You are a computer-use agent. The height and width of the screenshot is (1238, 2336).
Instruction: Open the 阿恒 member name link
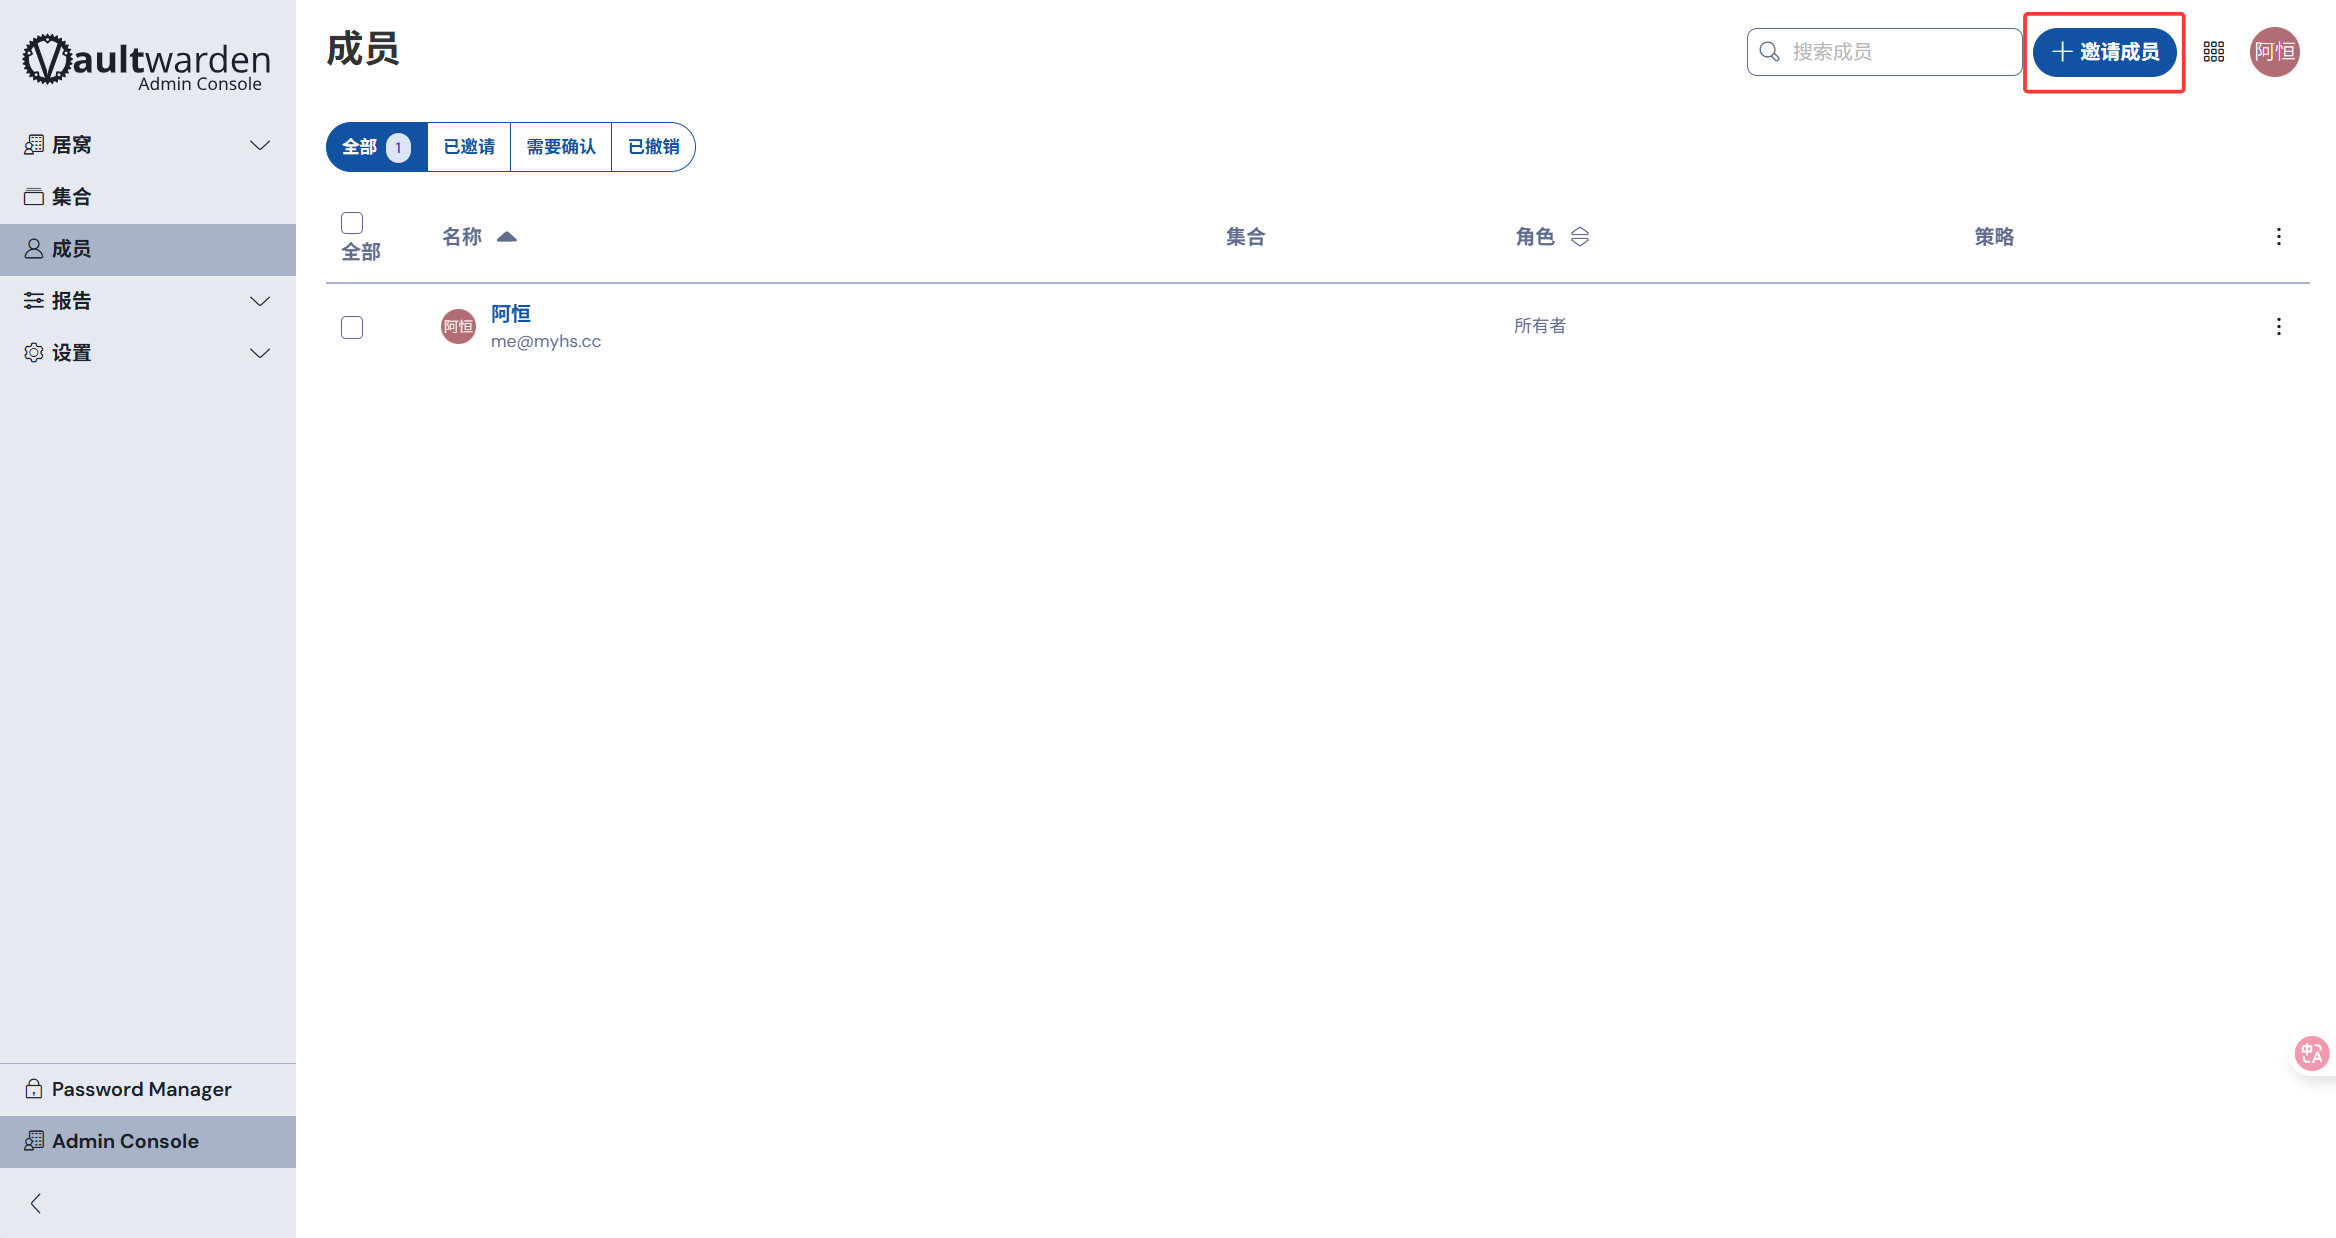tap(511, 314)
